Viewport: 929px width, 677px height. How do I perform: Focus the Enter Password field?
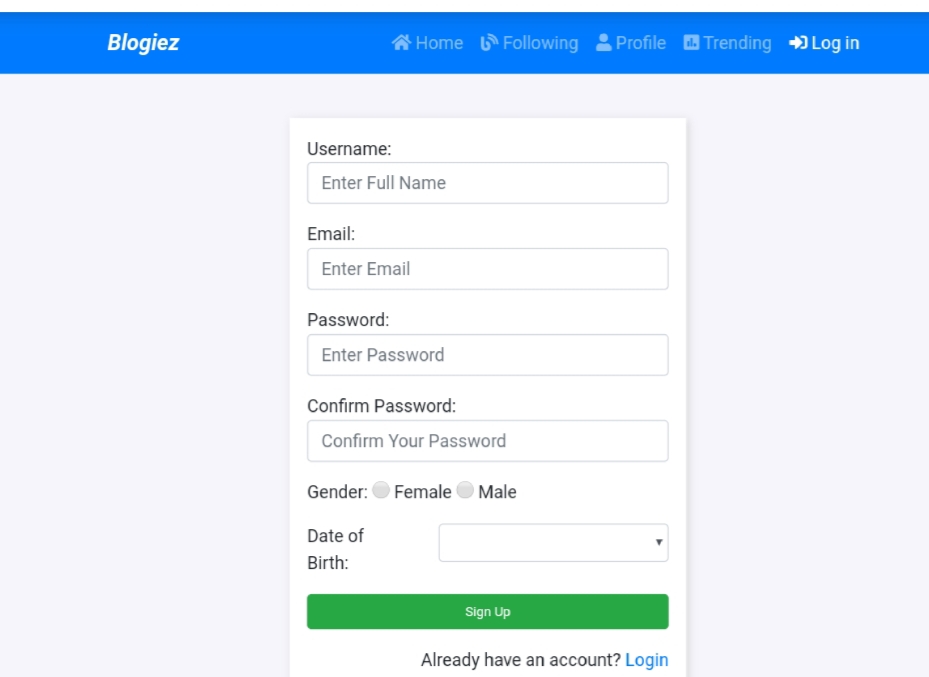coord(488,355)
